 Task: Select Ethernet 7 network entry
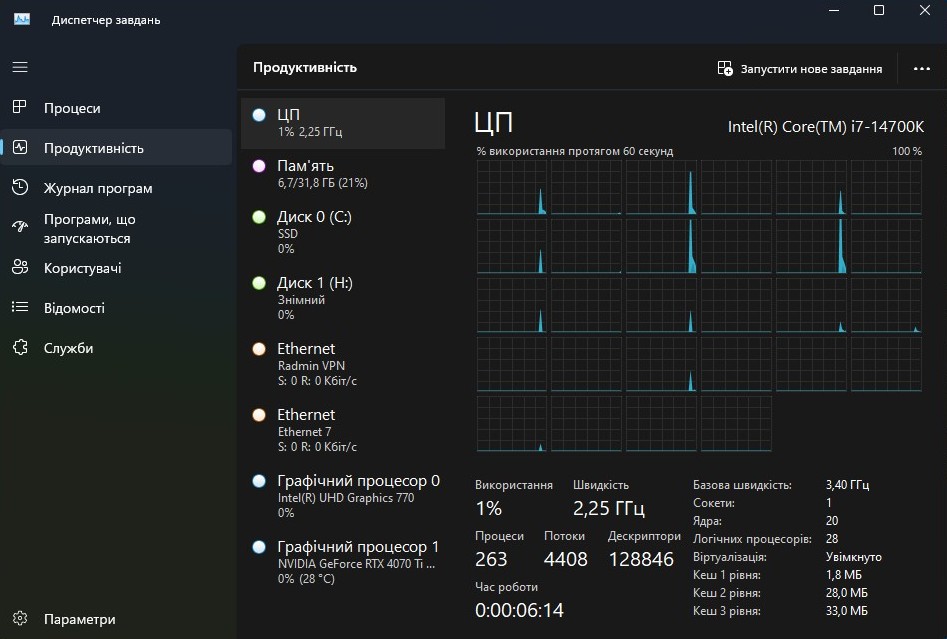click(343, 430)
